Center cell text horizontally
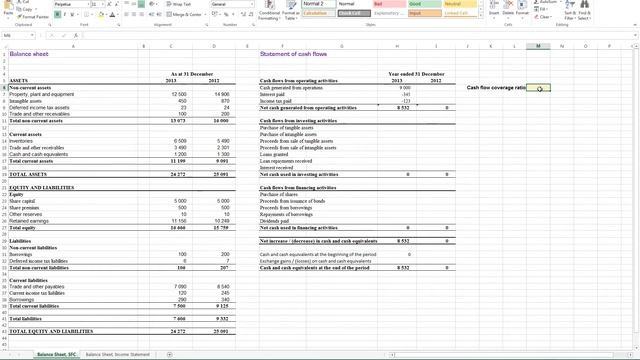The image size is (640, 360). 133,15
